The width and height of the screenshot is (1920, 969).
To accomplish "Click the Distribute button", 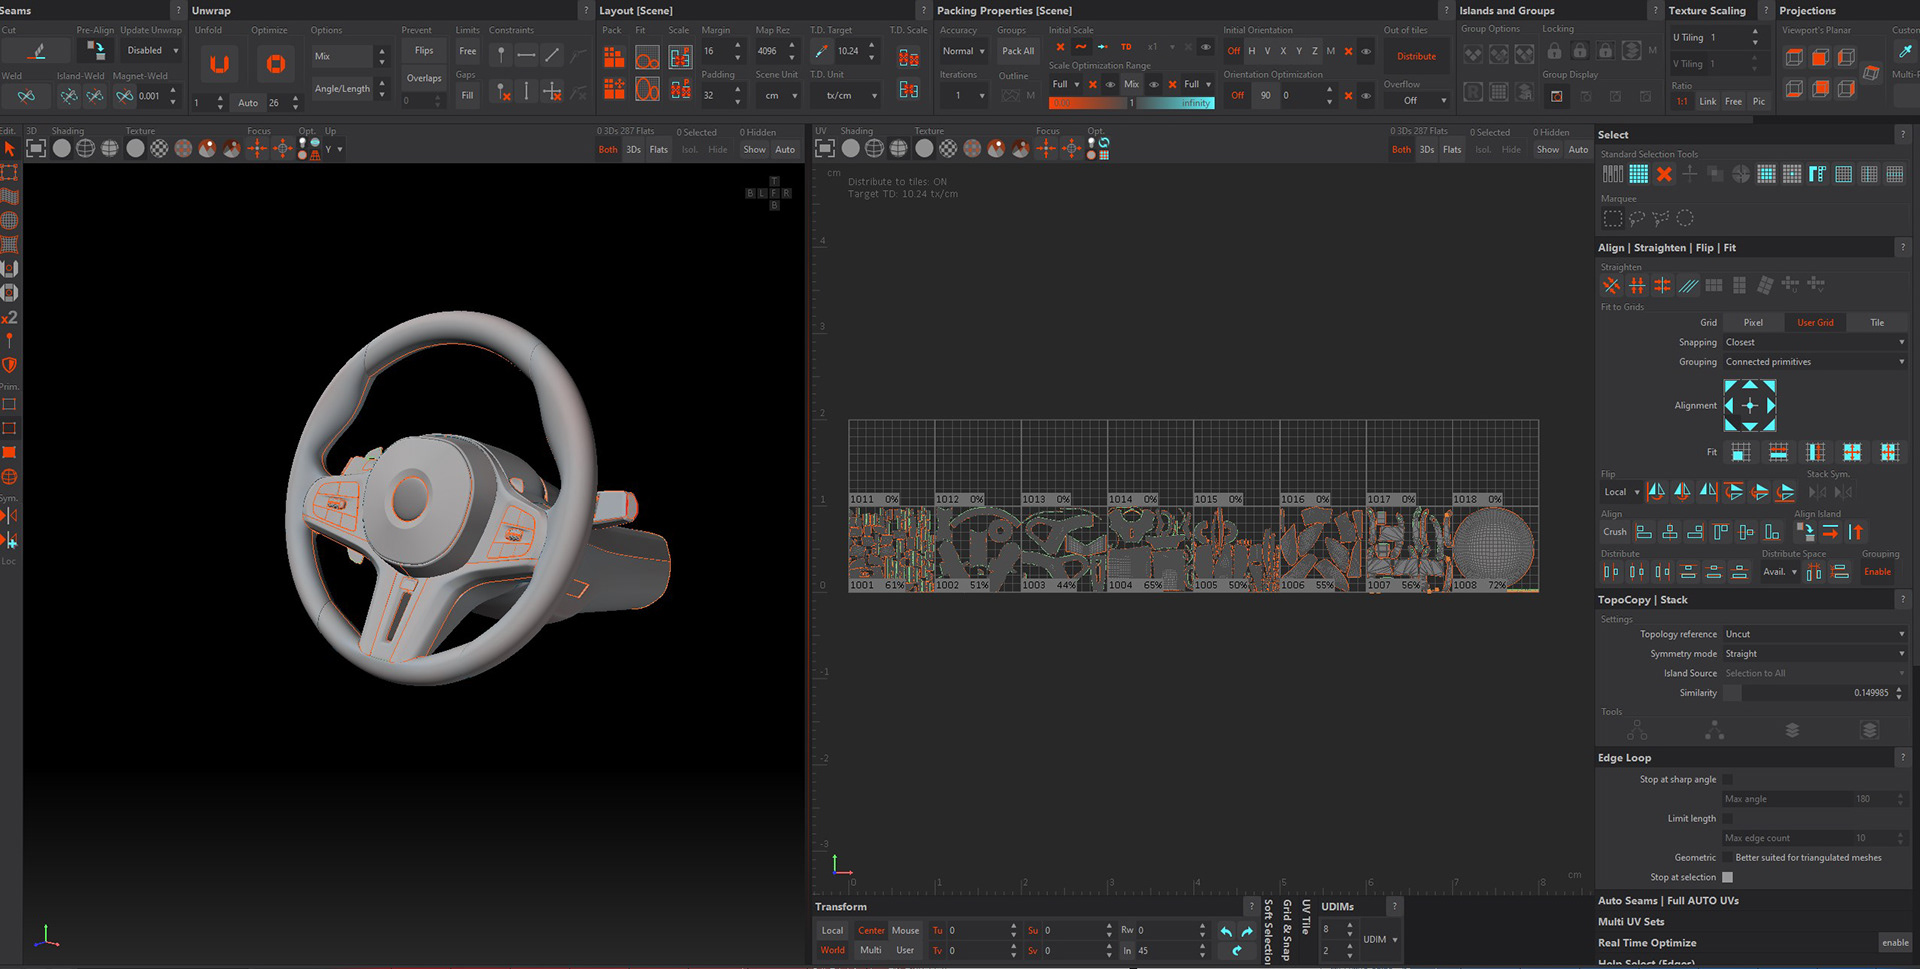I will 1417,56.
